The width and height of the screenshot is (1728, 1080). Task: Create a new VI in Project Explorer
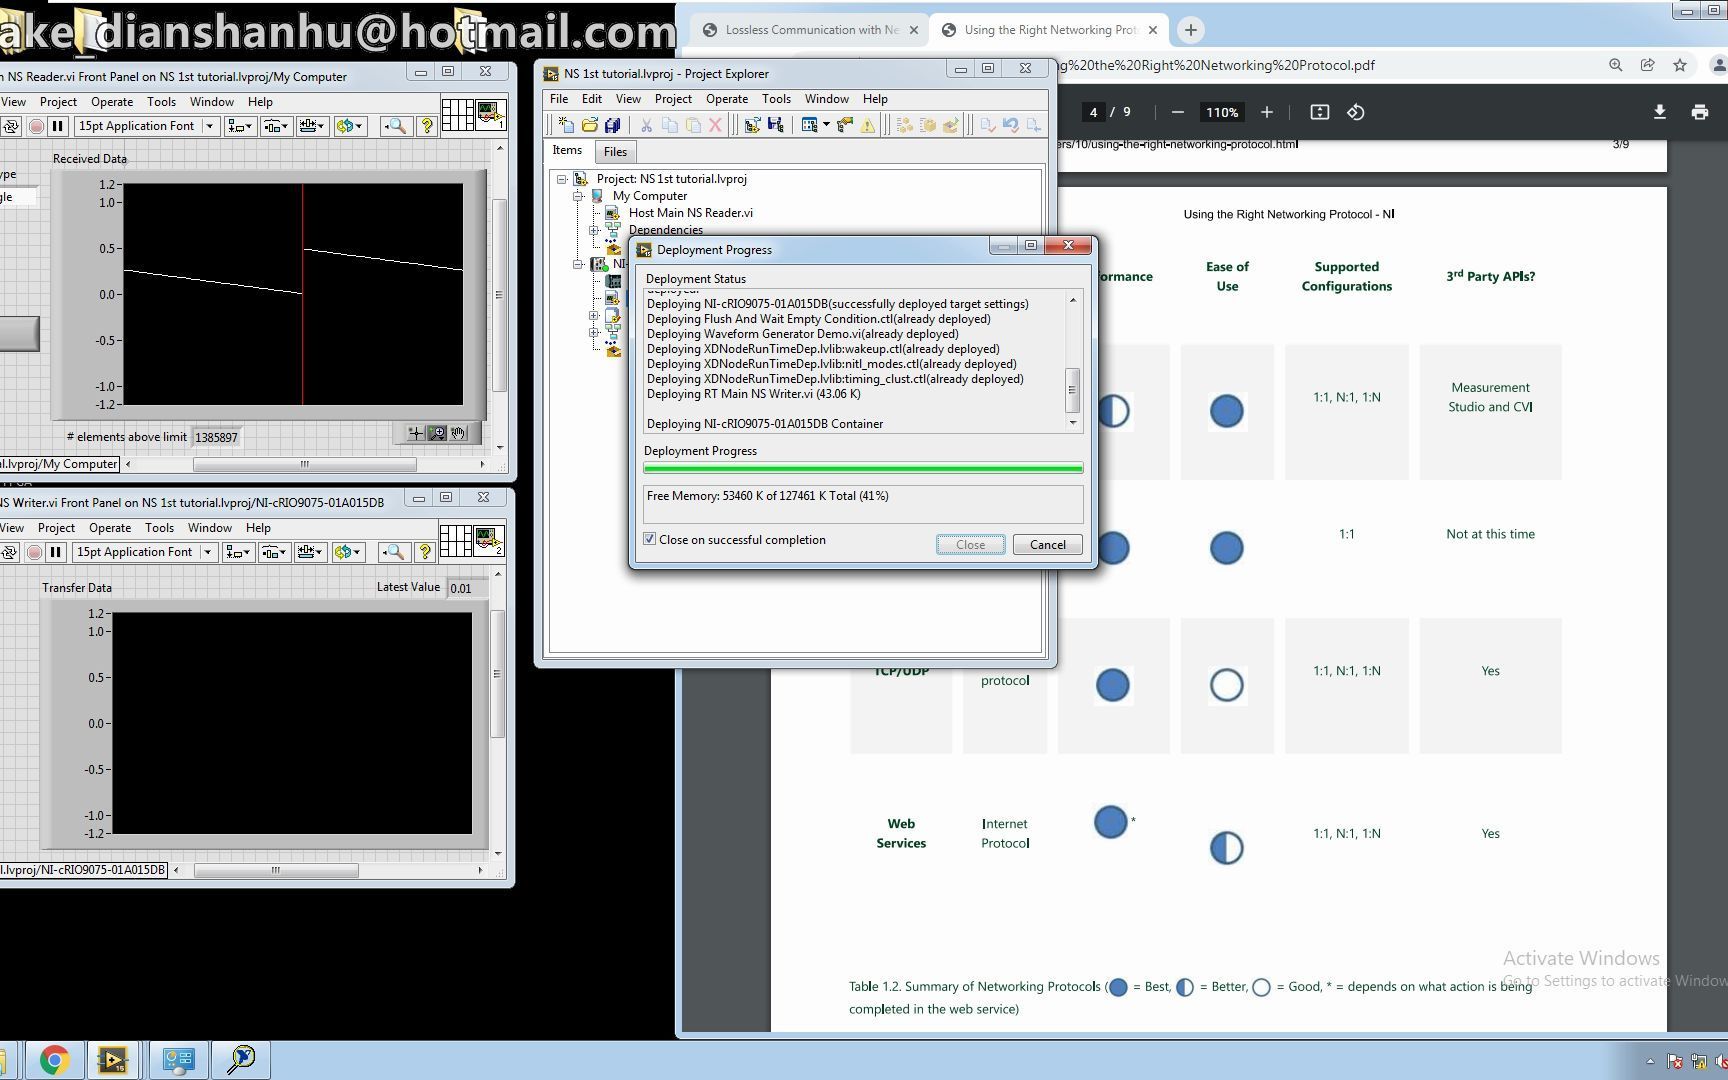[x=565, y=125]
